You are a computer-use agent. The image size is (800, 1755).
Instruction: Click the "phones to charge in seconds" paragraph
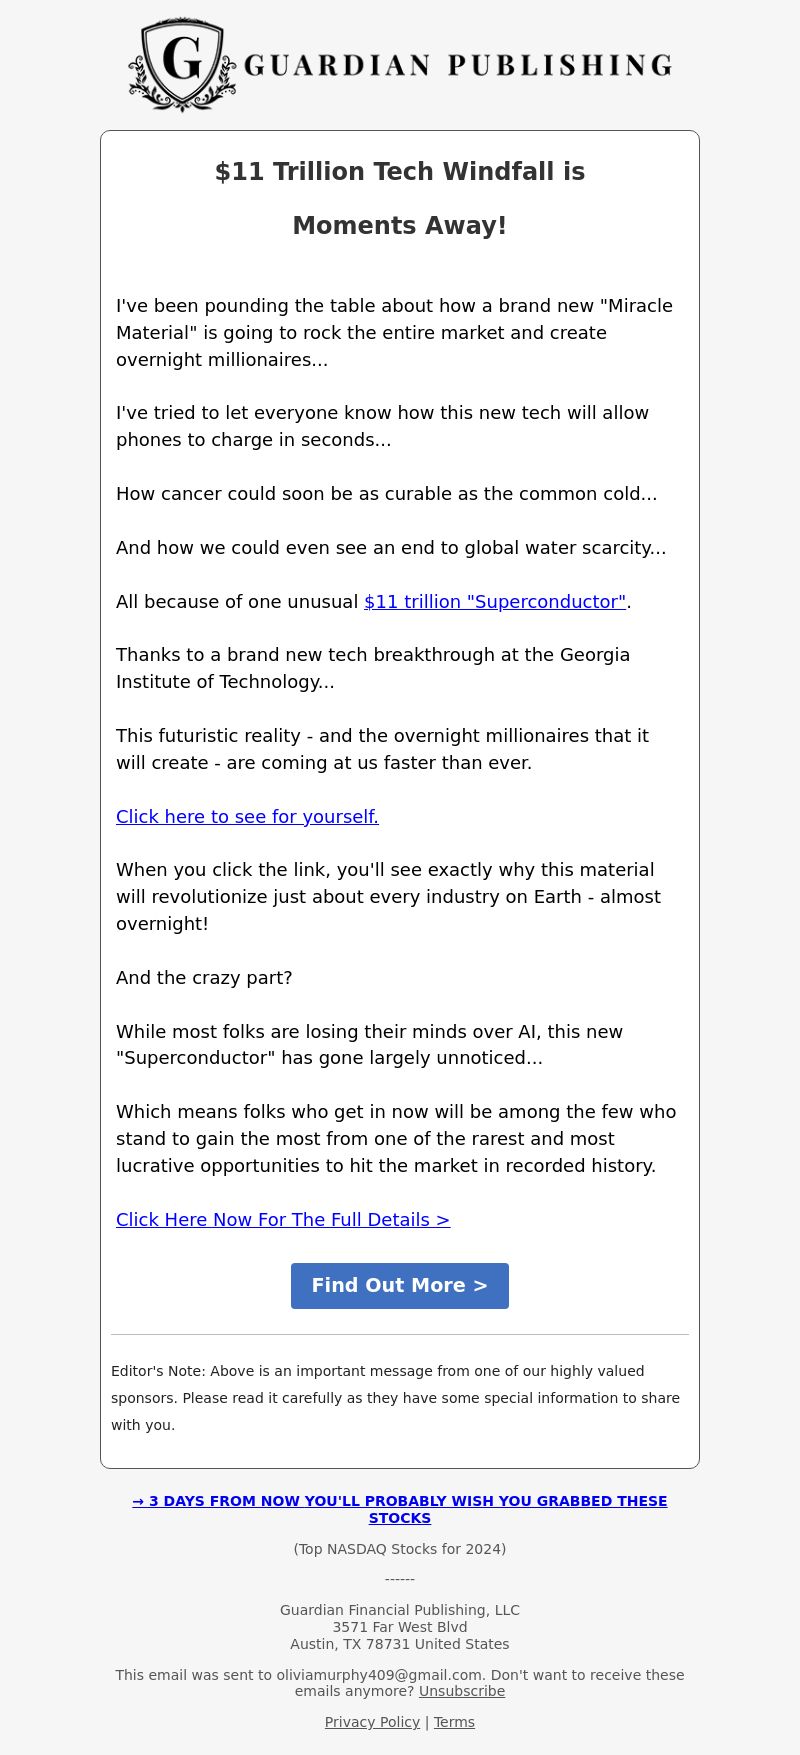382,426
